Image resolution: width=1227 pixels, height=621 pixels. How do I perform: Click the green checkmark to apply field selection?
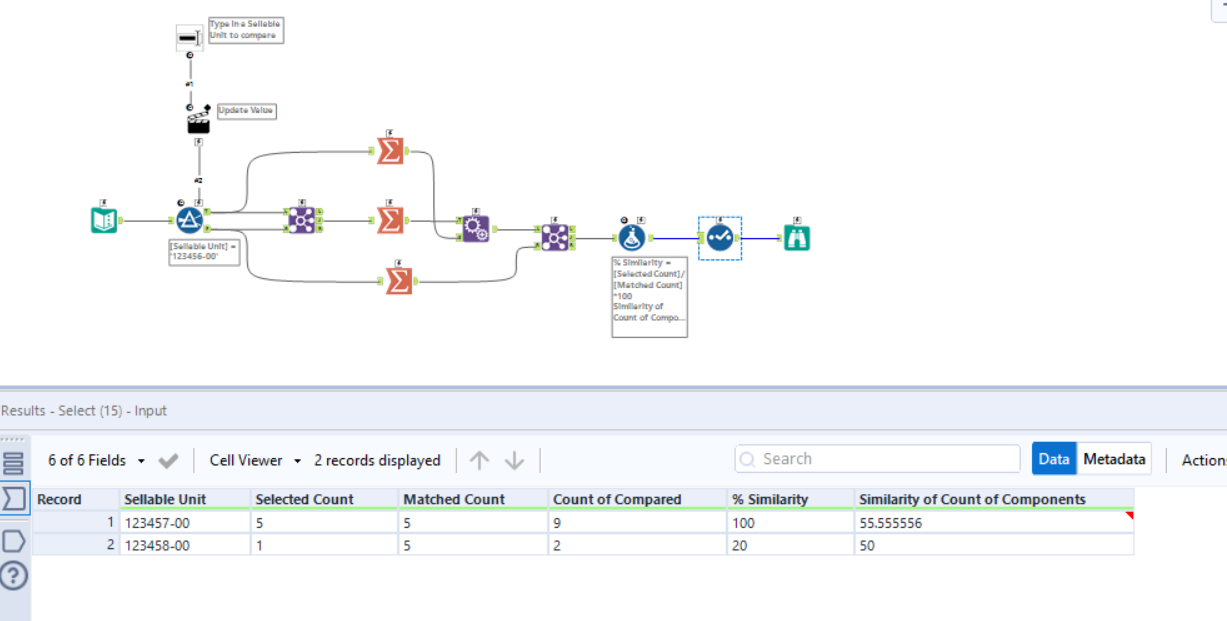coord(168,460)
